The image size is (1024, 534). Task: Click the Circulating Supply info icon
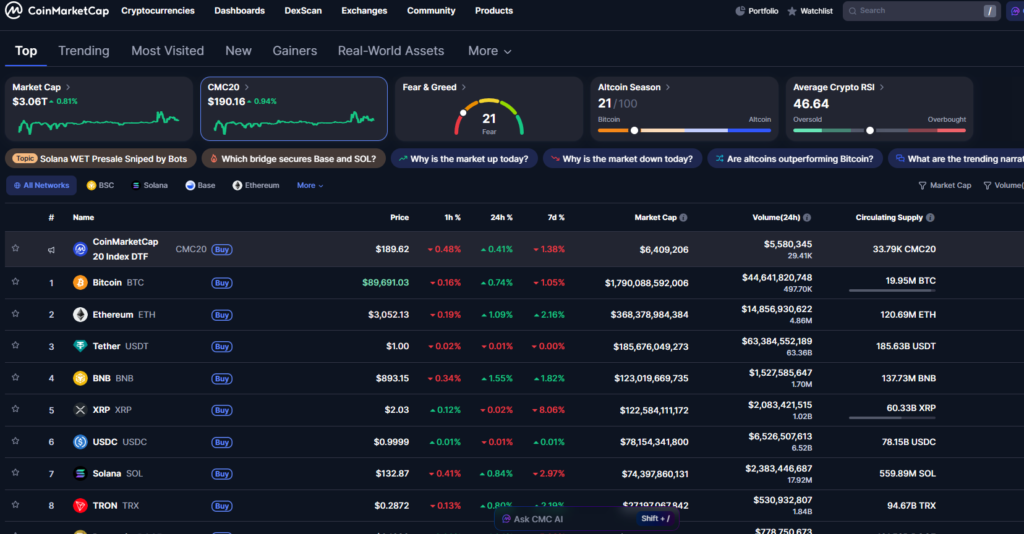point(930,218)
